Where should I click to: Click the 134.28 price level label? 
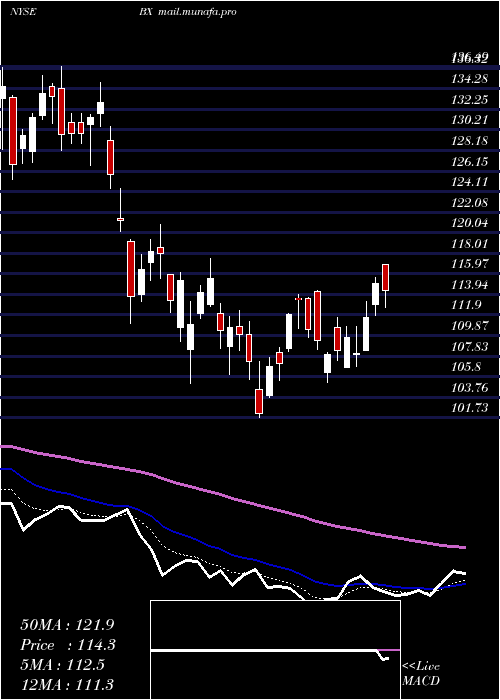470,79
